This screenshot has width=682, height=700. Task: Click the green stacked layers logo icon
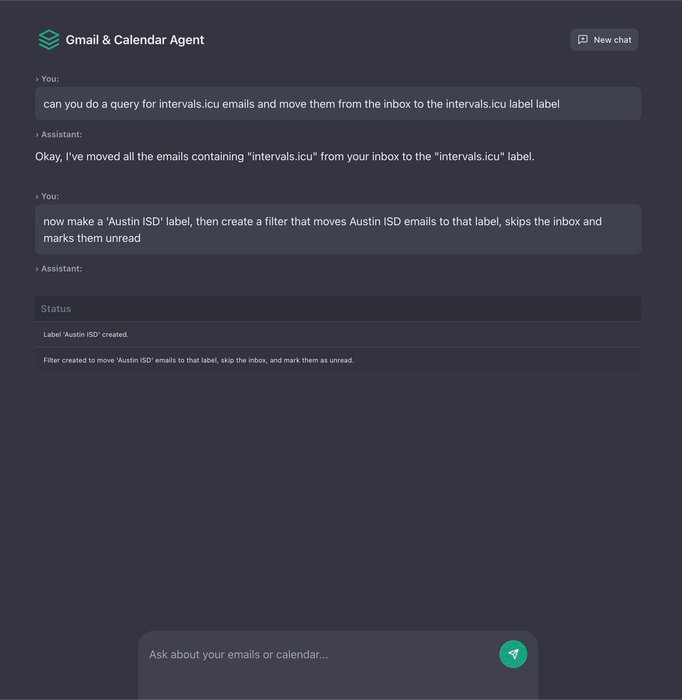tap(49, 40)
